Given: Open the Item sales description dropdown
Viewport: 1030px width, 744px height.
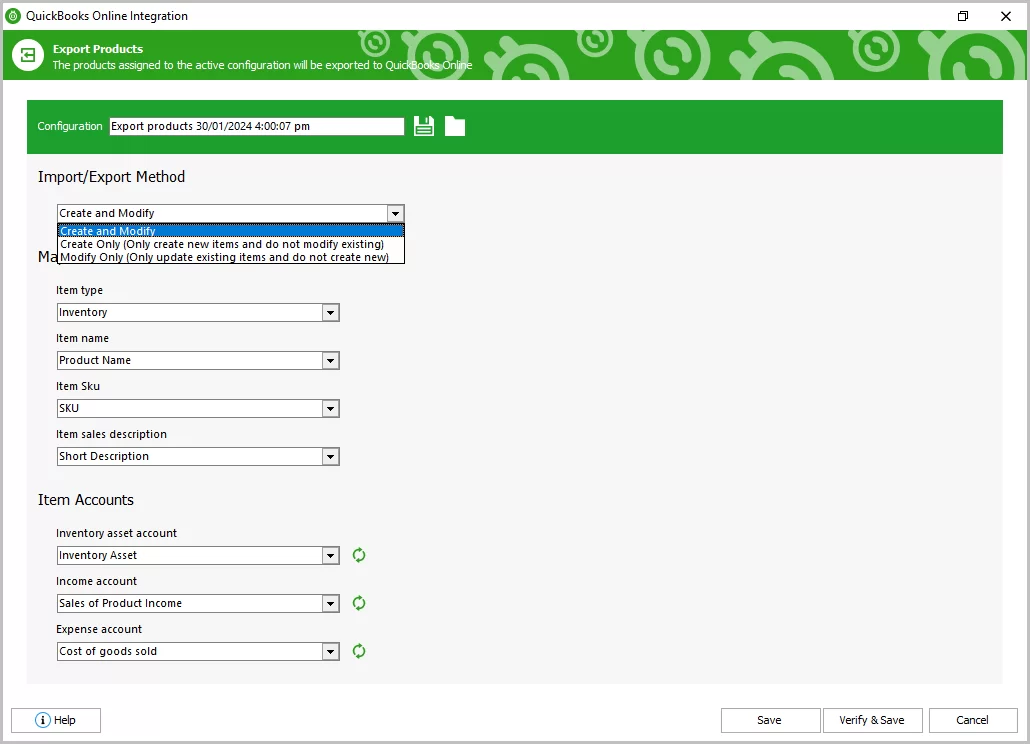Looking at the screenshot, I should 330,456.
